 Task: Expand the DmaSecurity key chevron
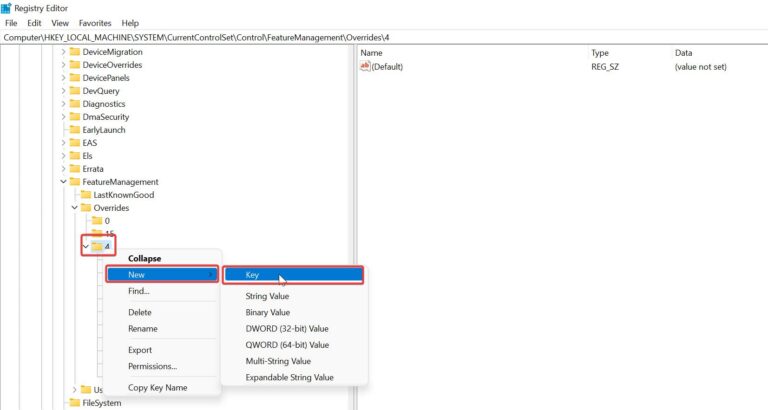63,117
